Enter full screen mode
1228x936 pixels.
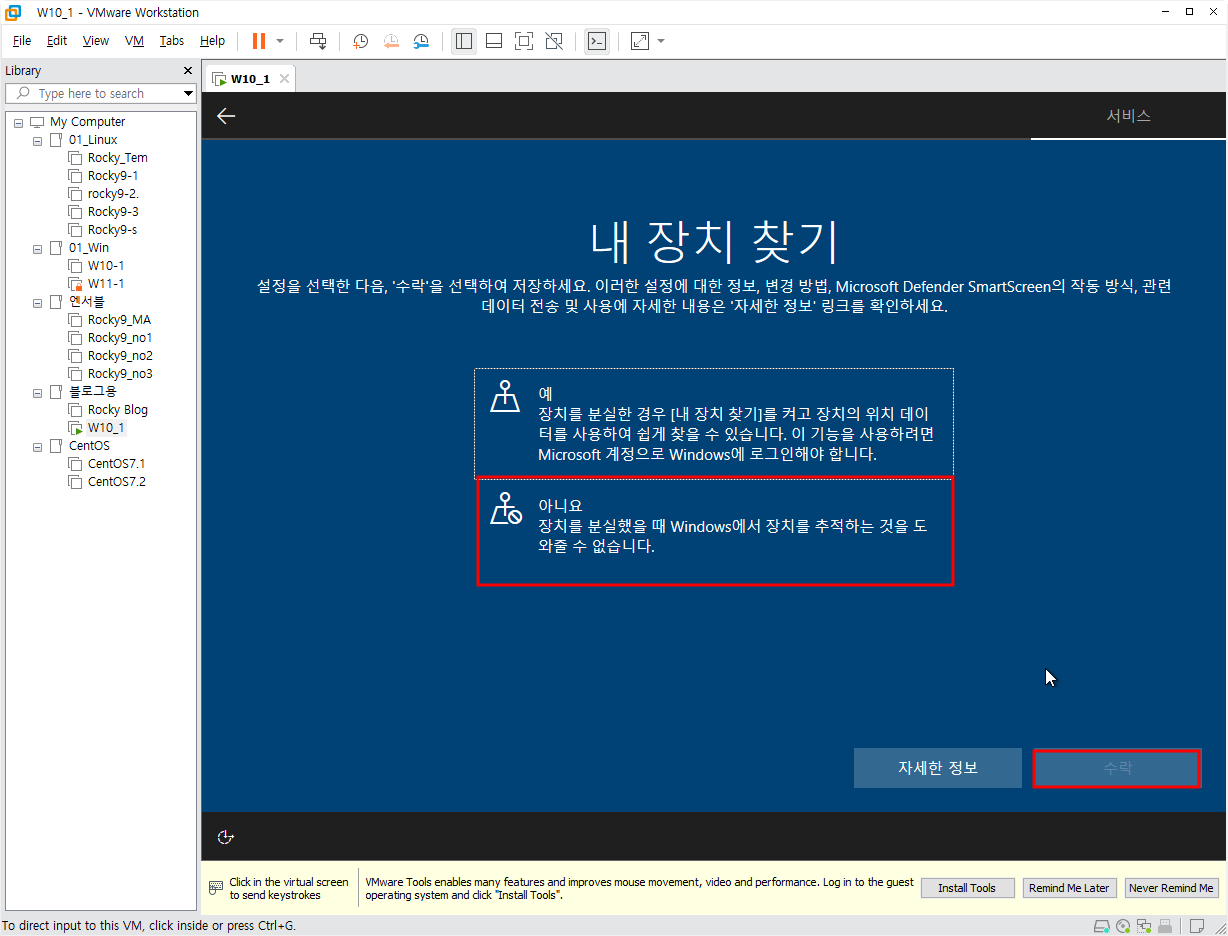coord(524,41)
